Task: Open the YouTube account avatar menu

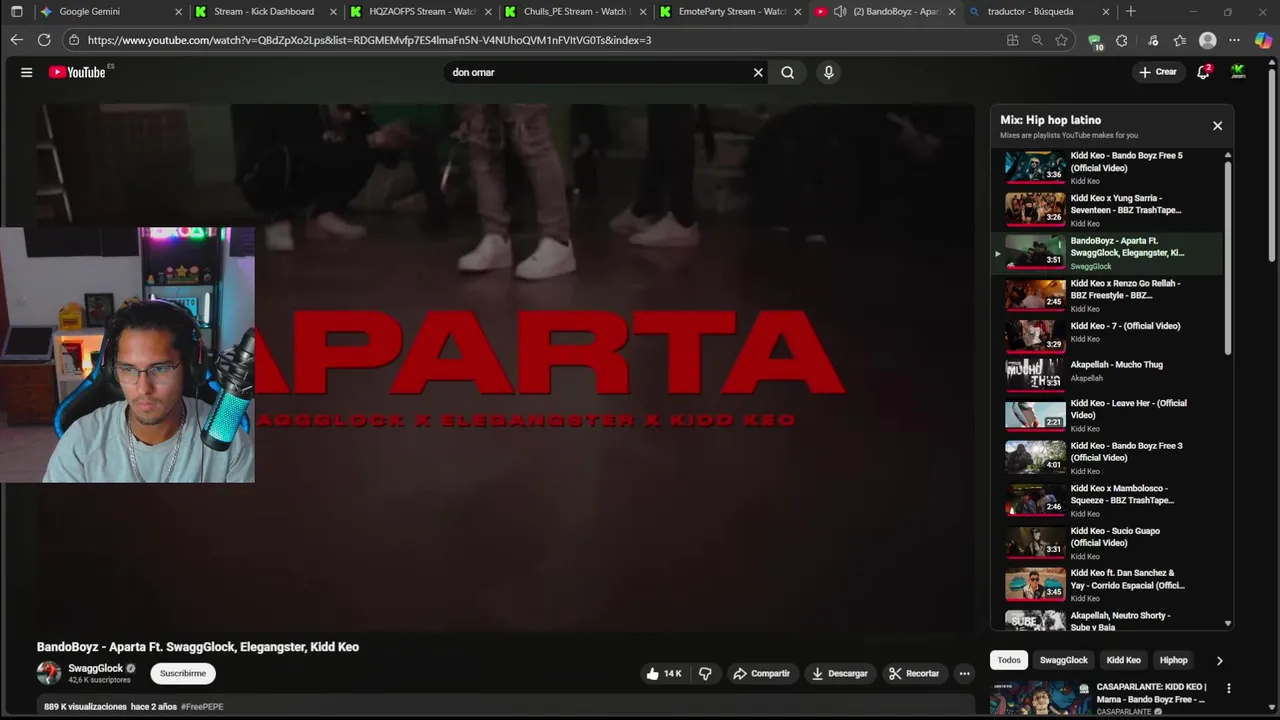Action: 1238,72
